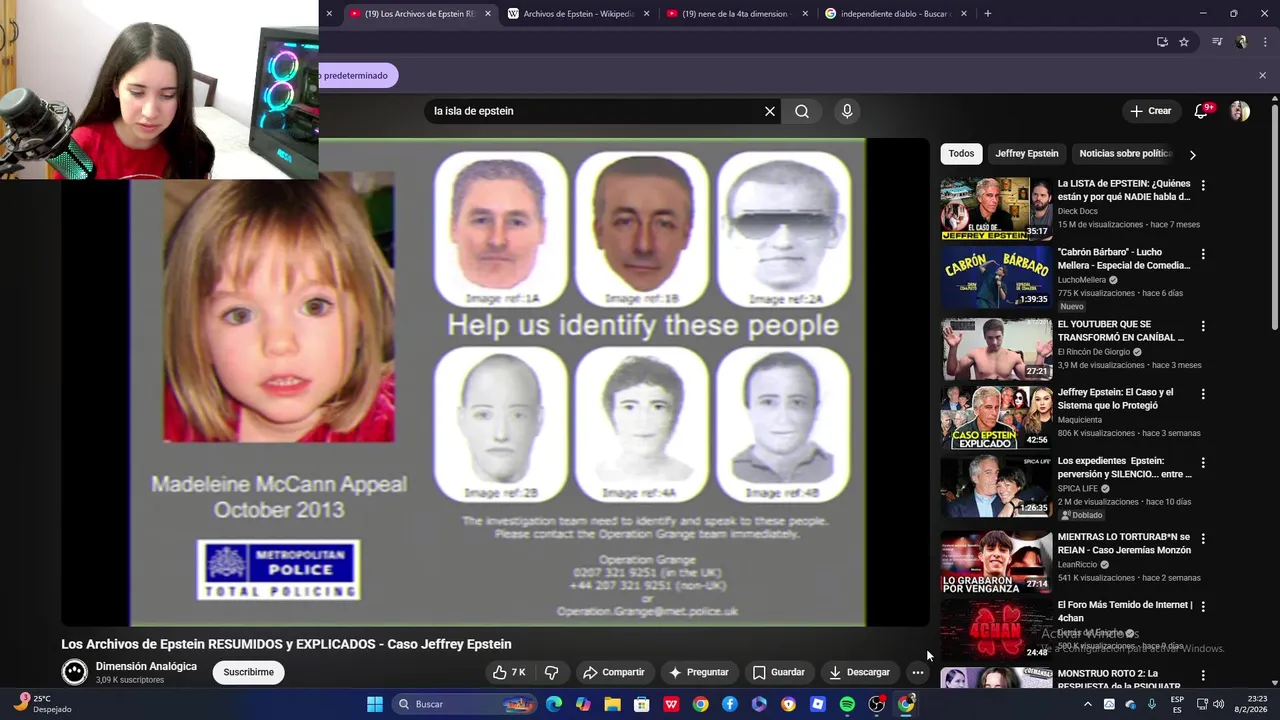Screen dimensions: 1280x720
Task: Open Dimensión Analógica channel avatar
Action: pyautogui.click(x=75, y=672)
